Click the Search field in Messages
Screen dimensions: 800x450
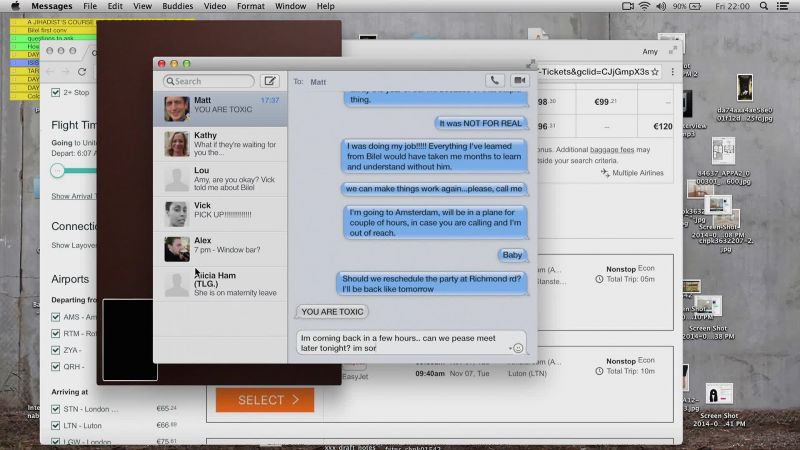(209, 81)
